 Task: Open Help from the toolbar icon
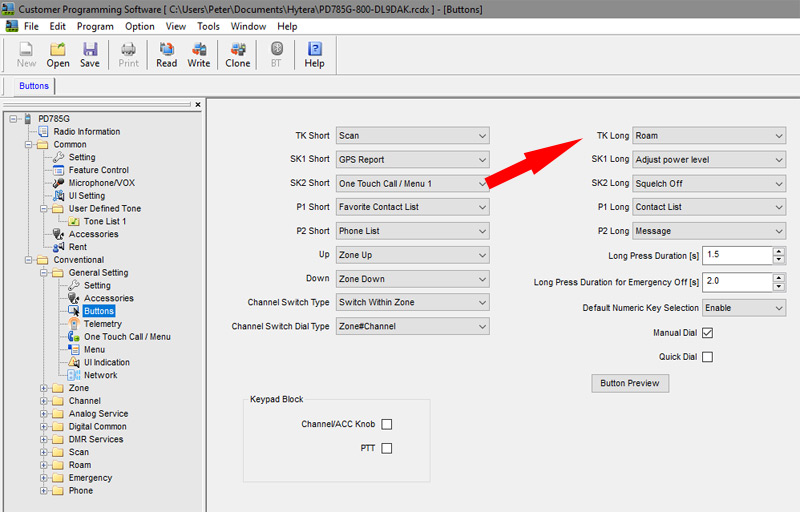(x=314, y=55)
